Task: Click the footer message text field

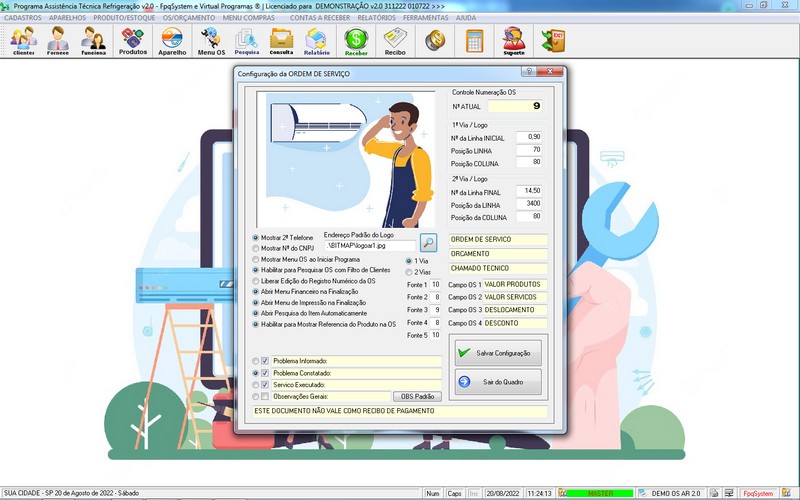Action: coord(400,411)
